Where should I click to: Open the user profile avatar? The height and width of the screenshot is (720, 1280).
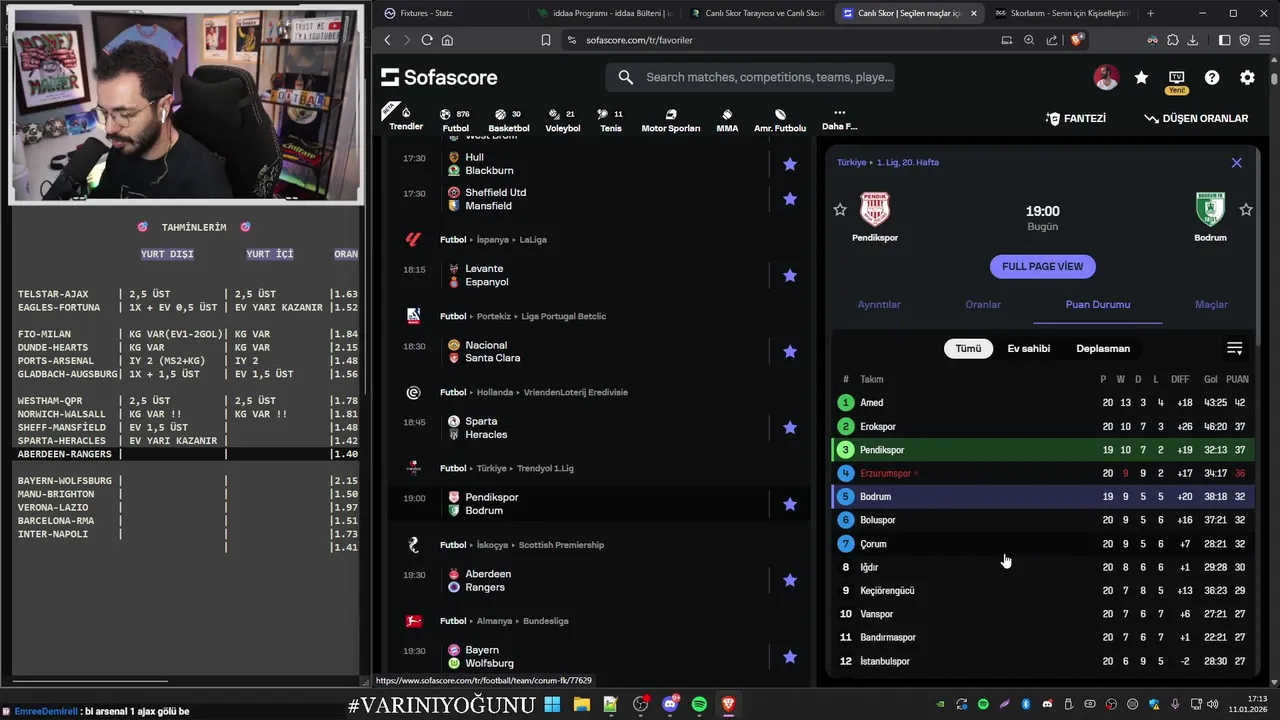(1106, 77)
